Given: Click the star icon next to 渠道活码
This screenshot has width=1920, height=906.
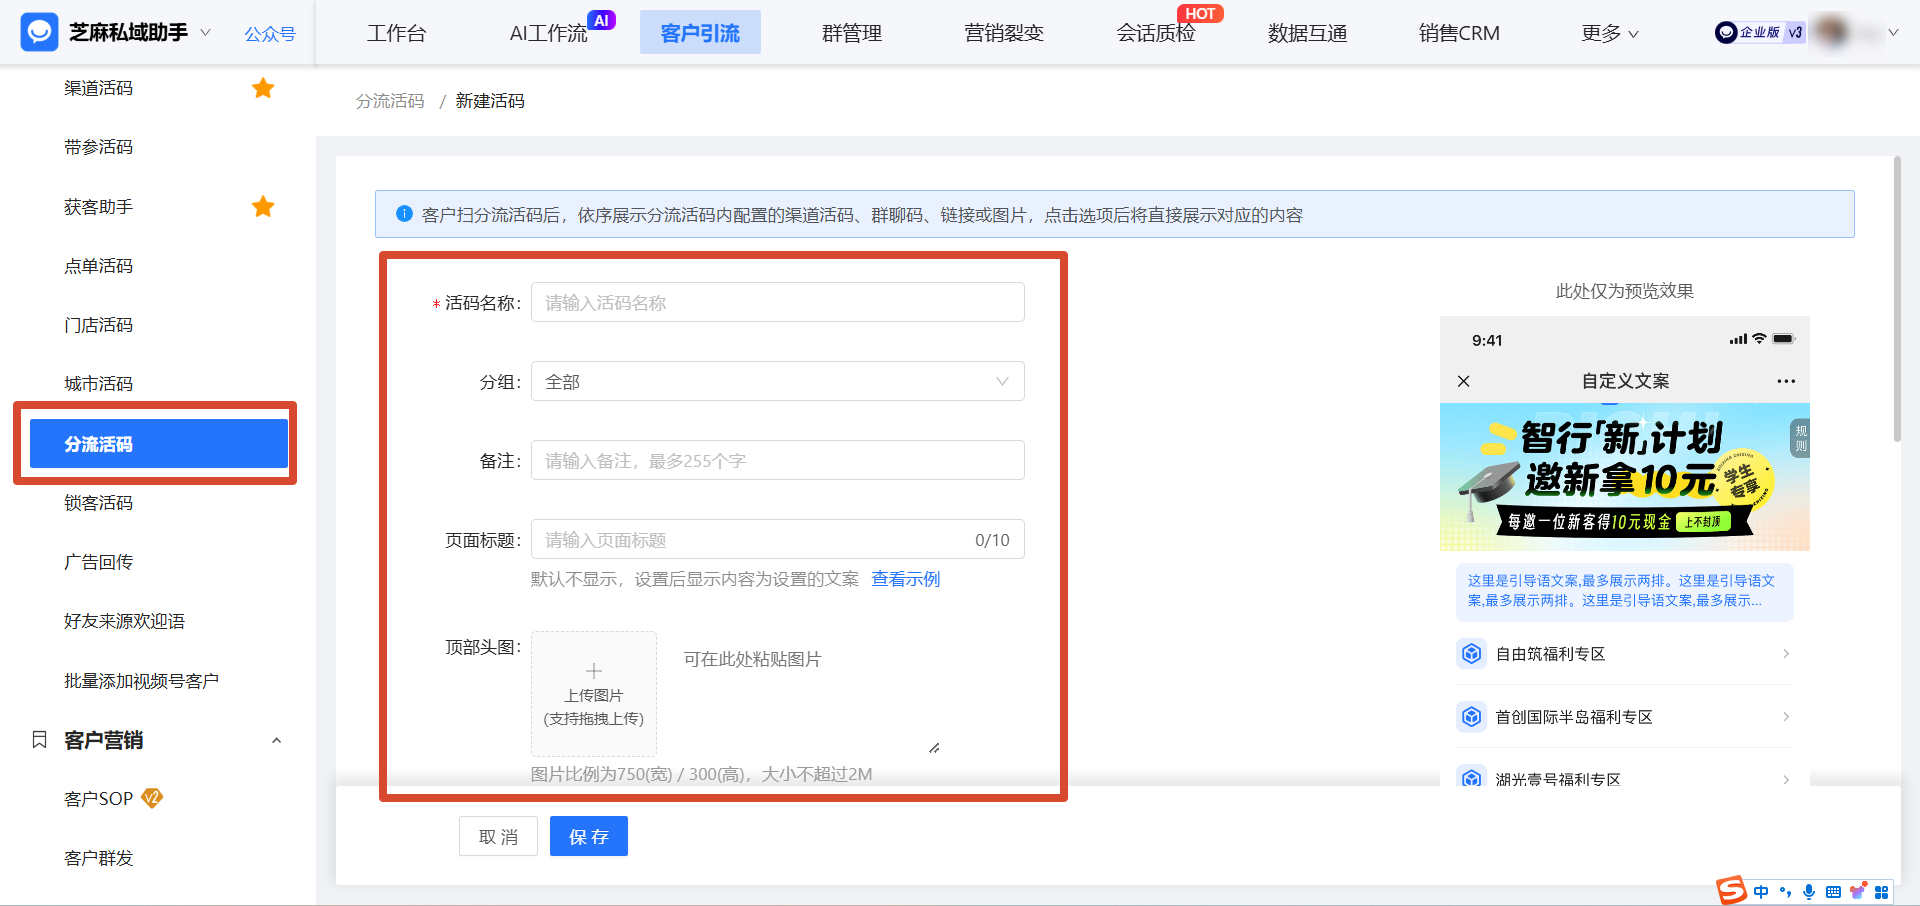Looking at the screenshot, I should tap(263, 88).
